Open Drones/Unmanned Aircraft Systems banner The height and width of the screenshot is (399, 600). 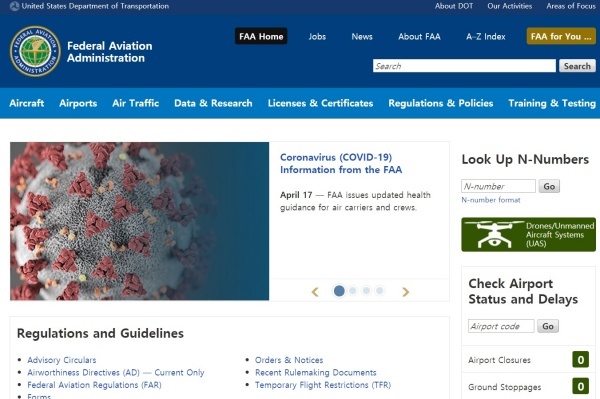(528, 235)
